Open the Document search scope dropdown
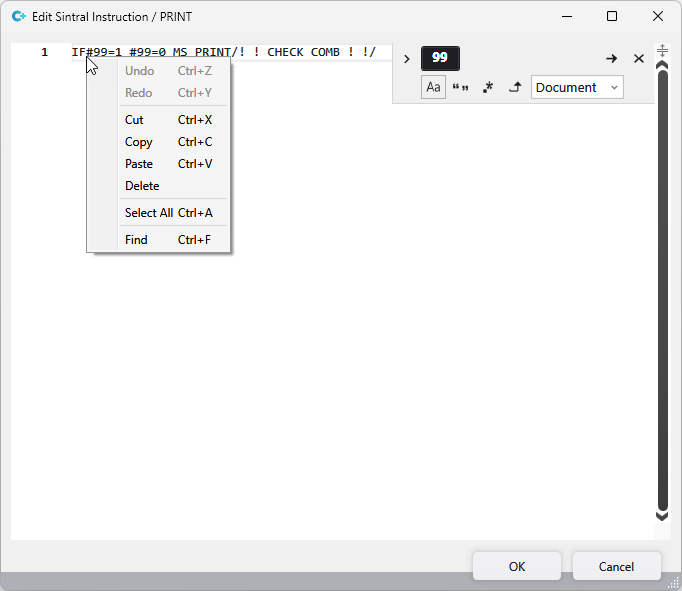 (x=577, y=87)
